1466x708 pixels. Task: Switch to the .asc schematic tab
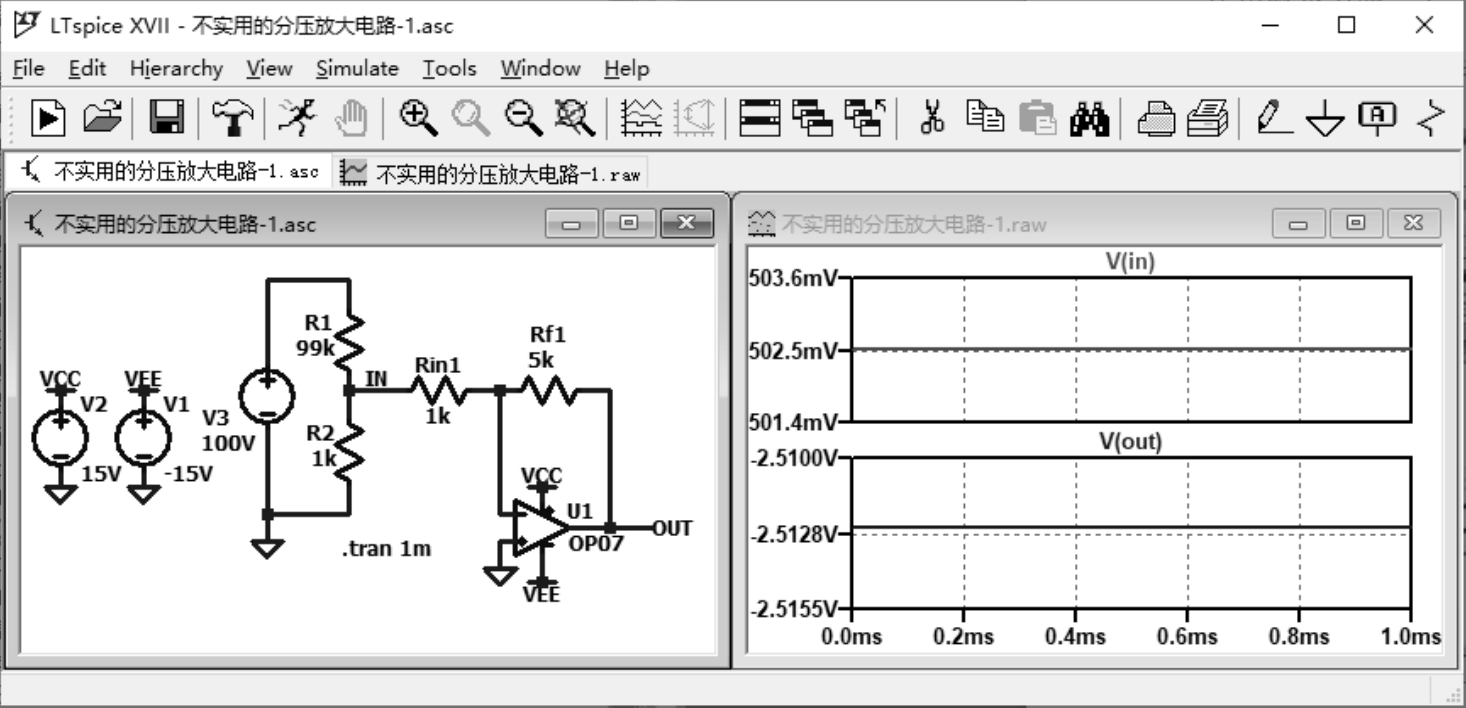point(169,172)
